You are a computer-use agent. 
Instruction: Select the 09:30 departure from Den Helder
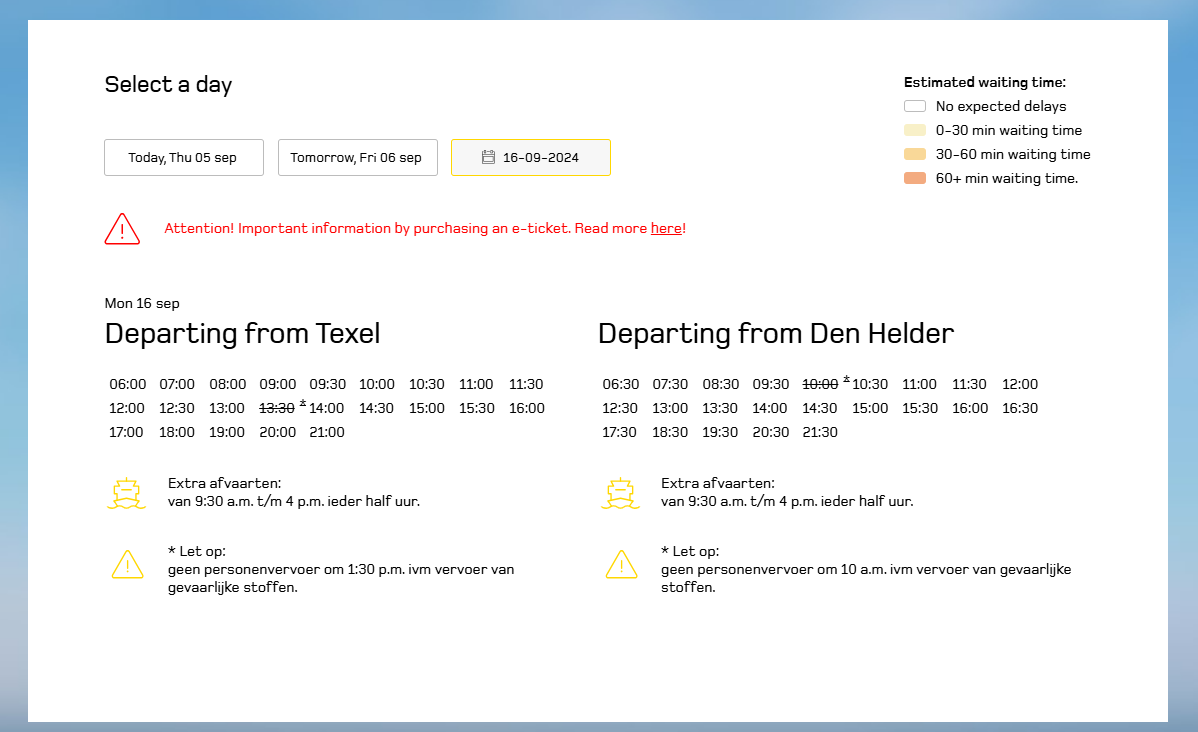coord(771,384)
